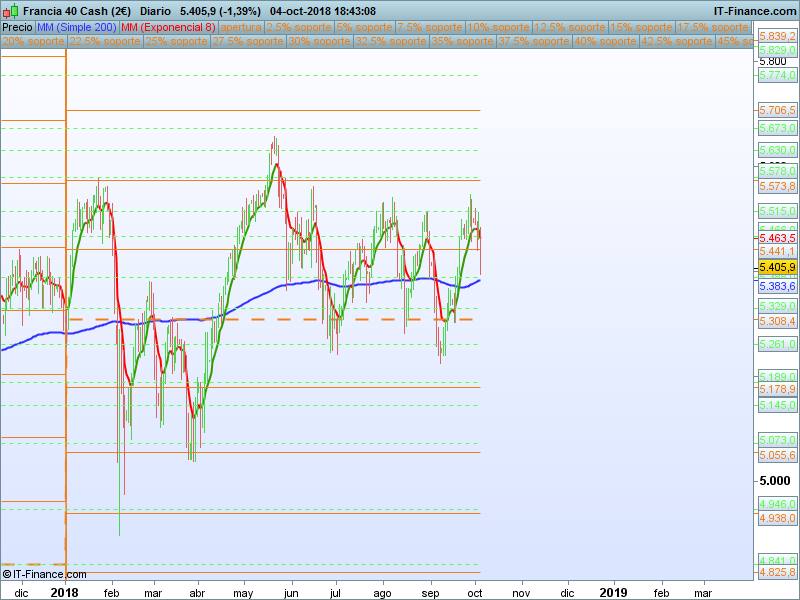Click the 04-oct-2018 18:43:08 timestamp
The image size is (800, 600).
click(323, 11)
